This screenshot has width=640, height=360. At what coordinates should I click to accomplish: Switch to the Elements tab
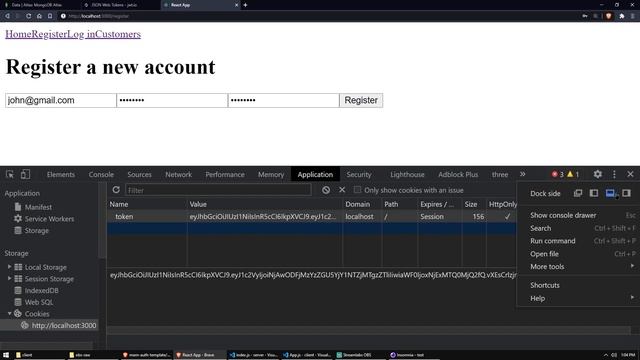coord(60,174)
